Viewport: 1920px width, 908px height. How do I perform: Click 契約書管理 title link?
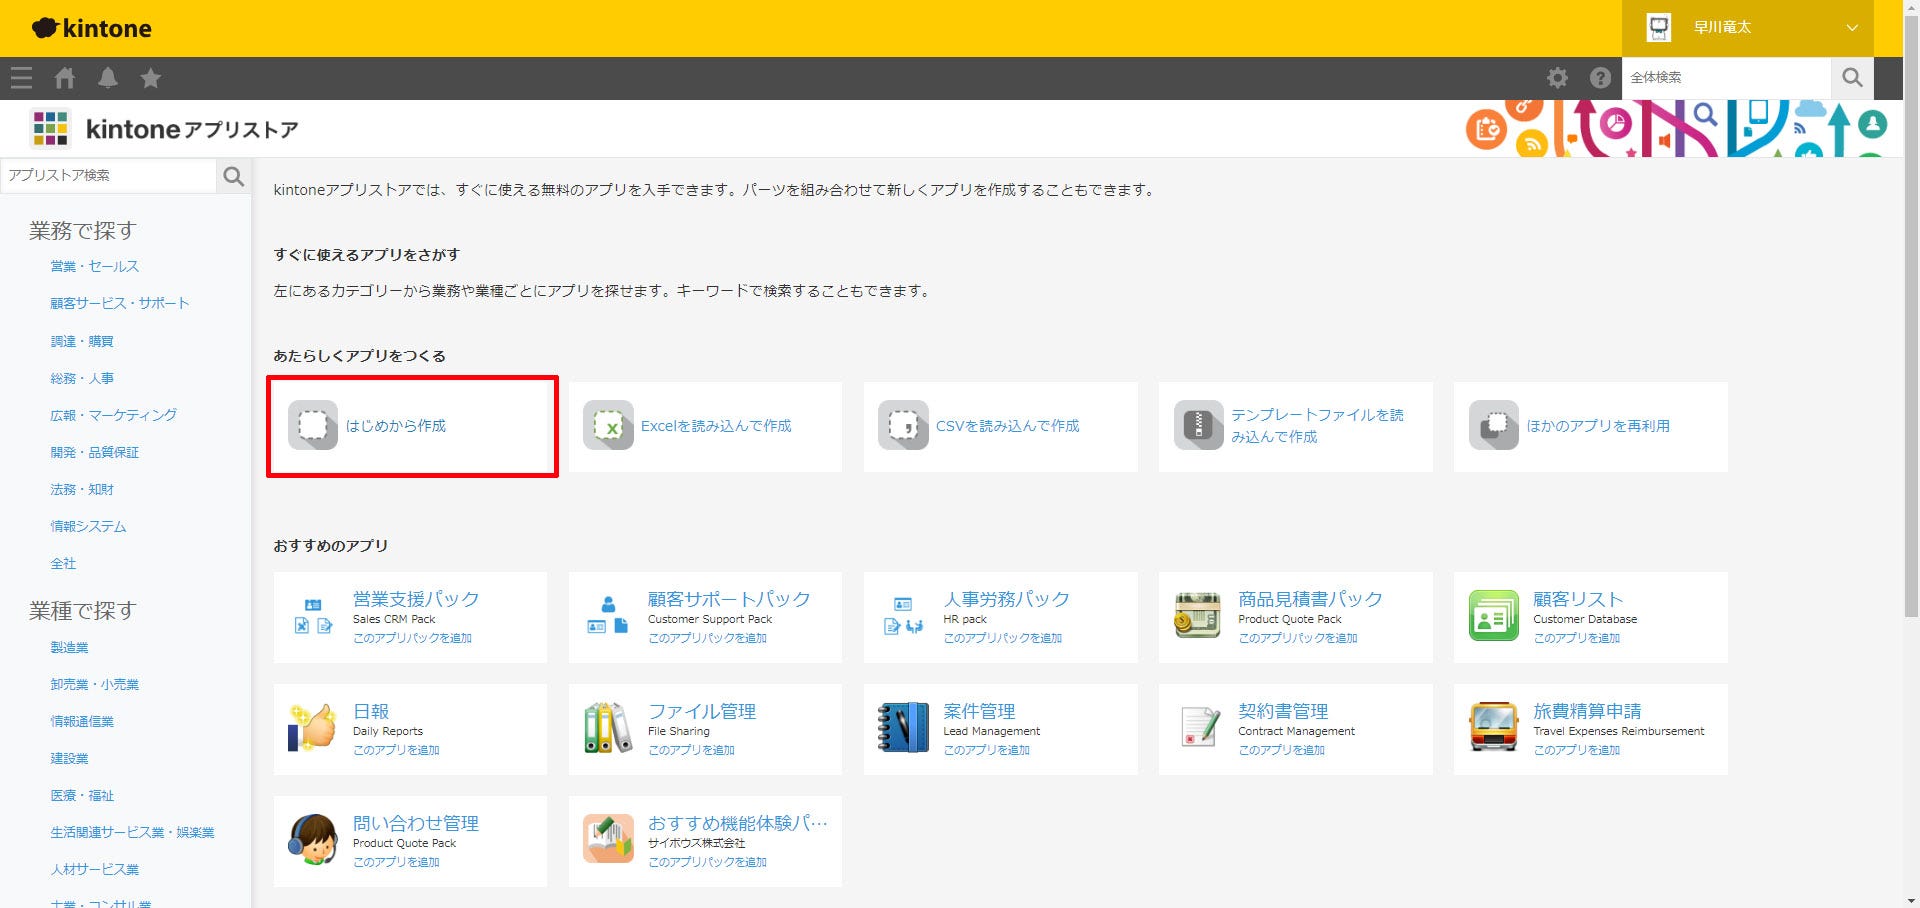pos(1283,711)
